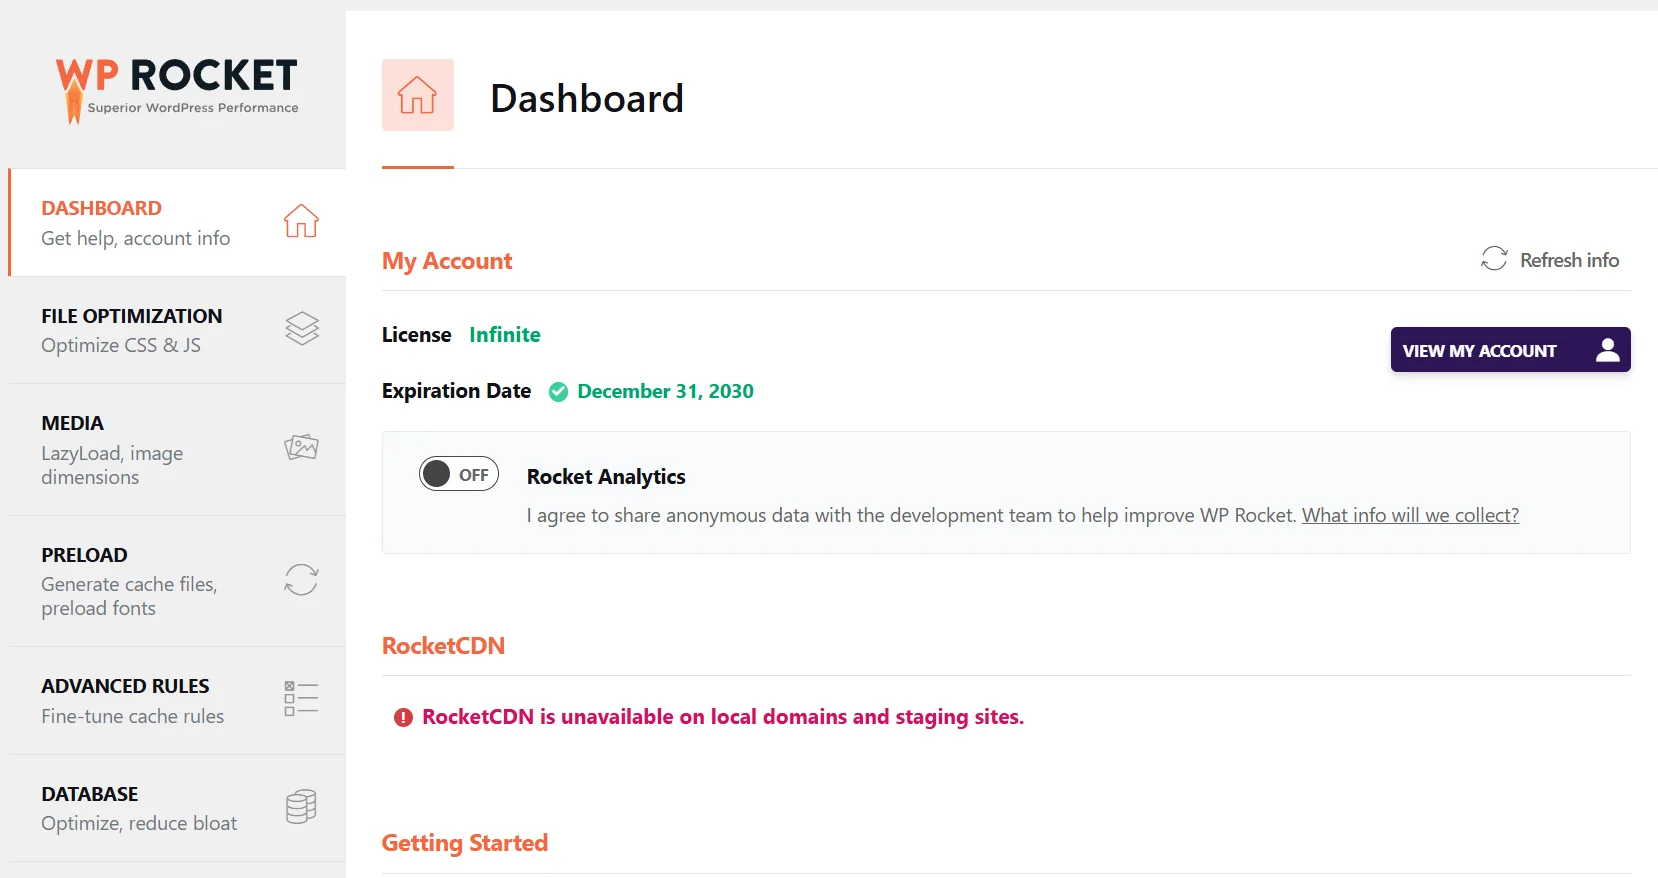Open the Preload settings section
The height and width of the screenshot is (878, 1658).
point(177,581)
